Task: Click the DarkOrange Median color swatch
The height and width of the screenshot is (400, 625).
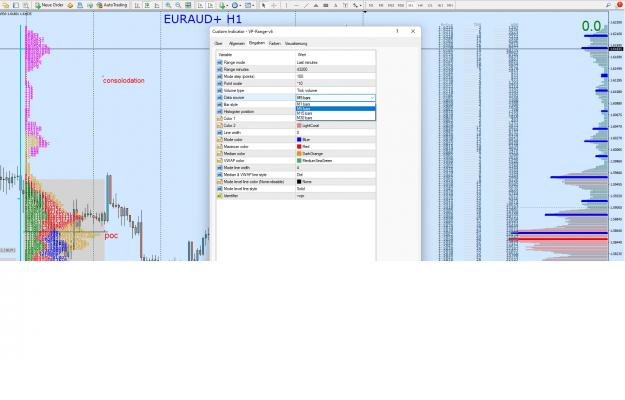Action: [299, 153]
